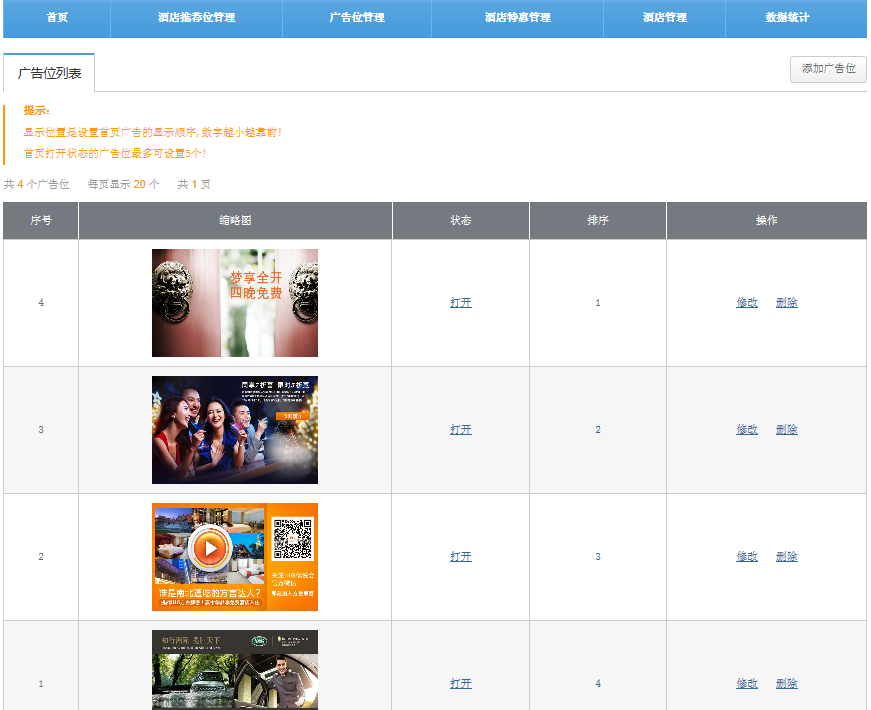Click the tip line starting with 首页打开状态
The height and width of the screenshot is (710, 871).
click(x=114, y=153)
